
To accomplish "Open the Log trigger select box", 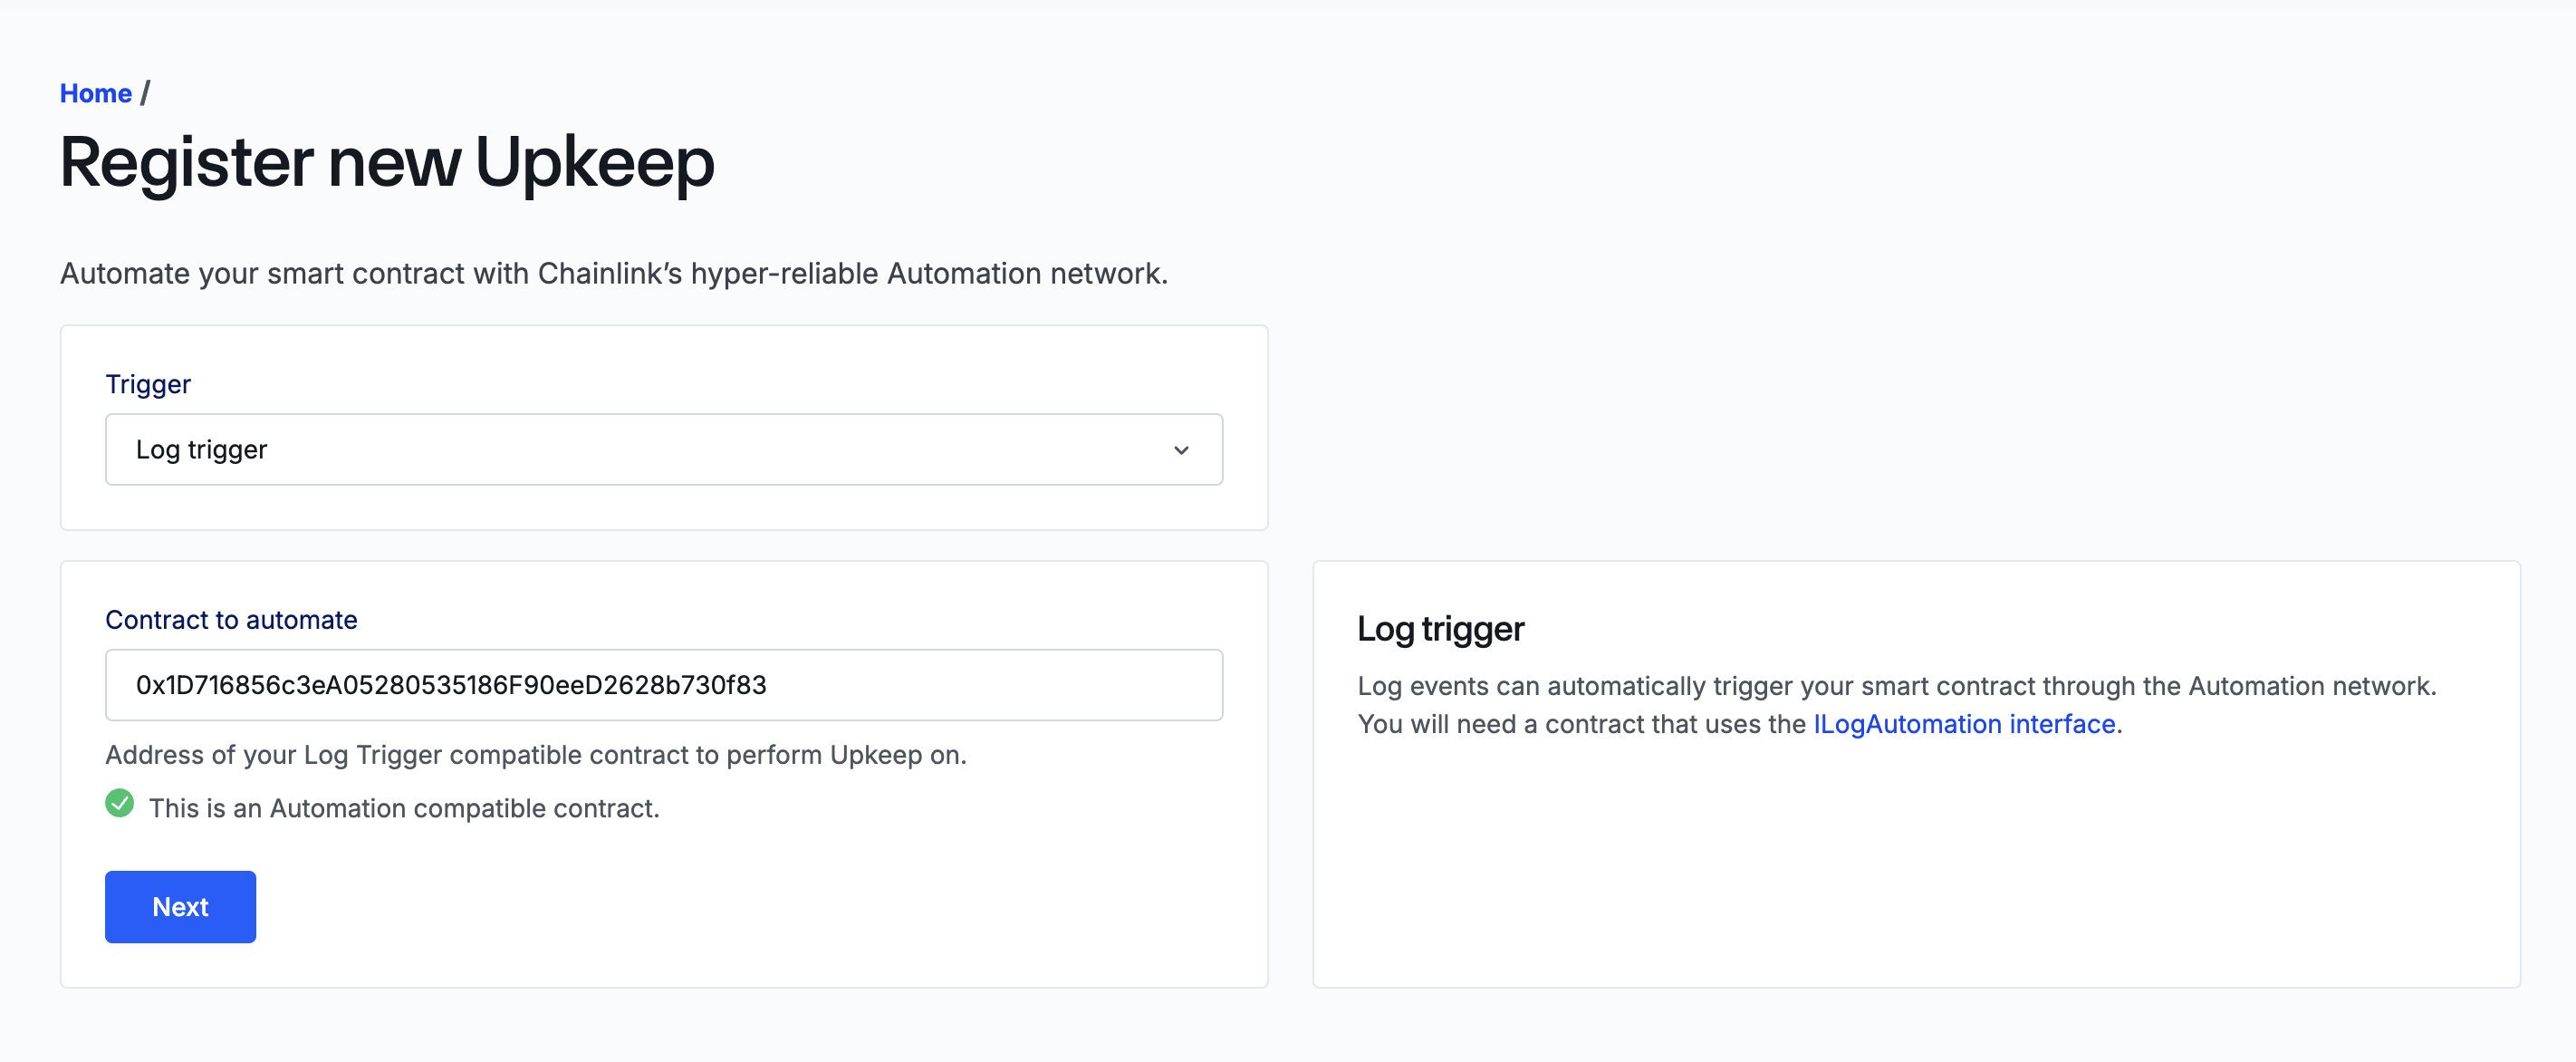I will [x=663, y=450].
